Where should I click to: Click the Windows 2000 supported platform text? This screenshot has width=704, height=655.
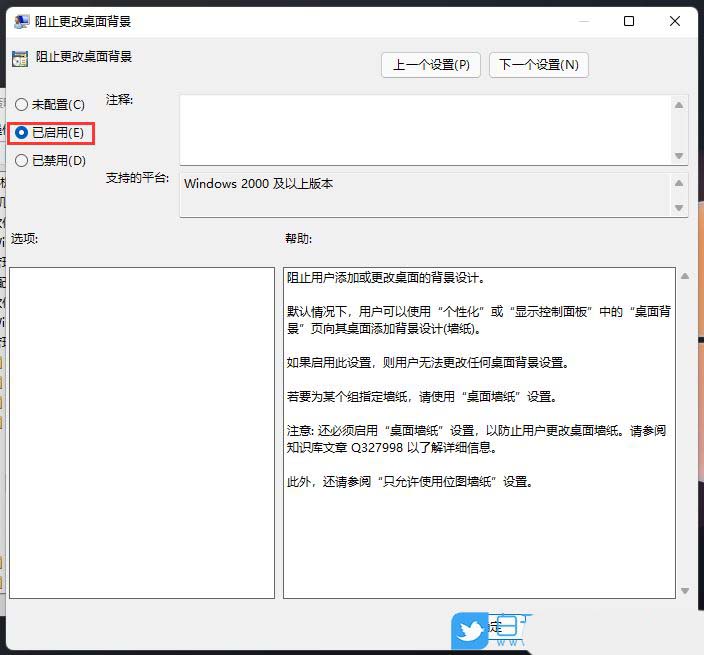[259, 184]
